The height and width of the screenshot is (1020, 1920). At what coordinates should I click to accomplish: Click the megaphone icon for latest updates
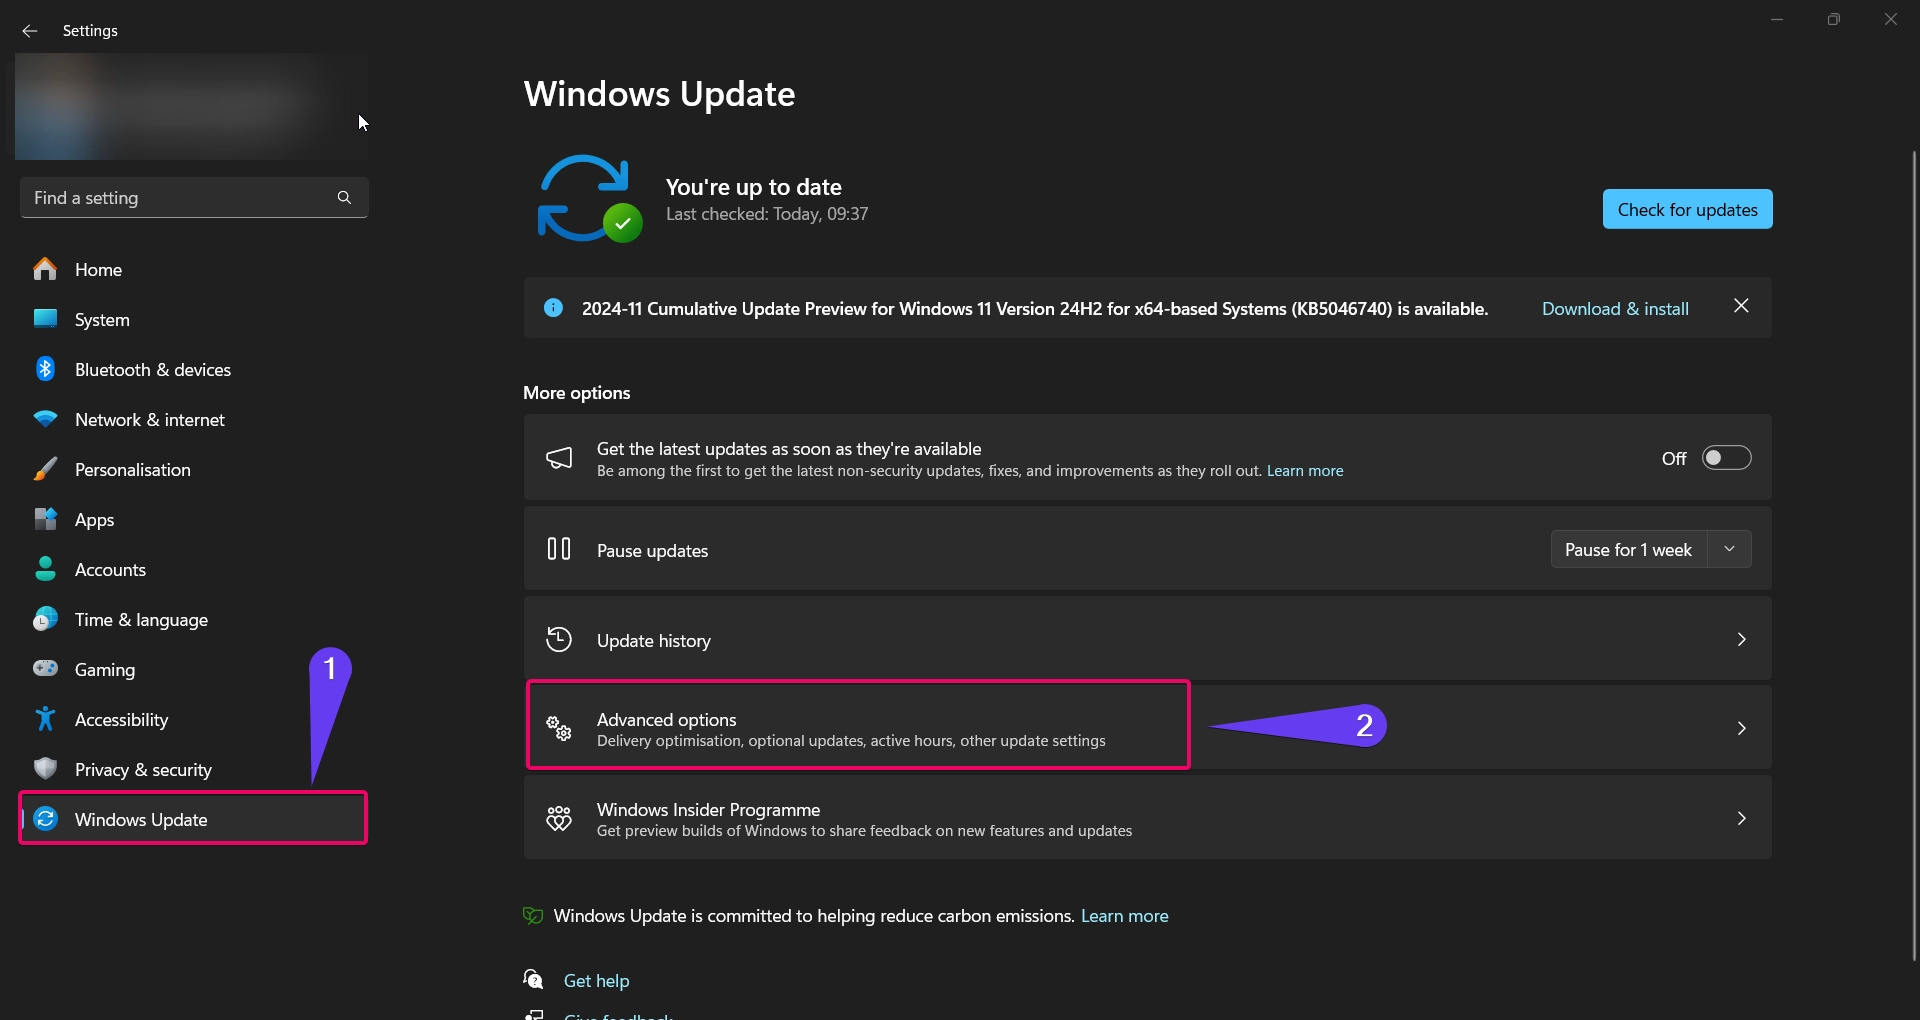(559, 458)
